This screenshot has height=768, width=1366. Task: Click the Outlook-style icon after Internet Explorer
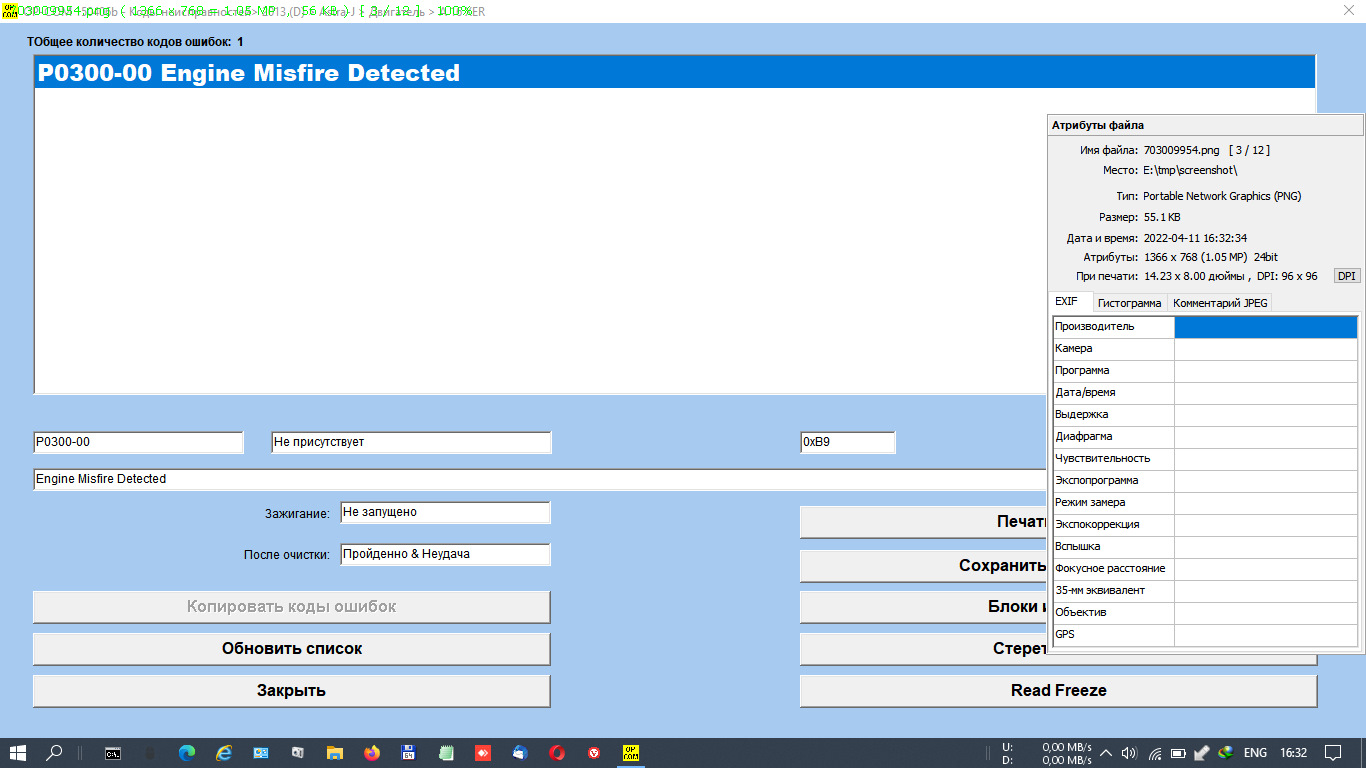click(260, 753)
